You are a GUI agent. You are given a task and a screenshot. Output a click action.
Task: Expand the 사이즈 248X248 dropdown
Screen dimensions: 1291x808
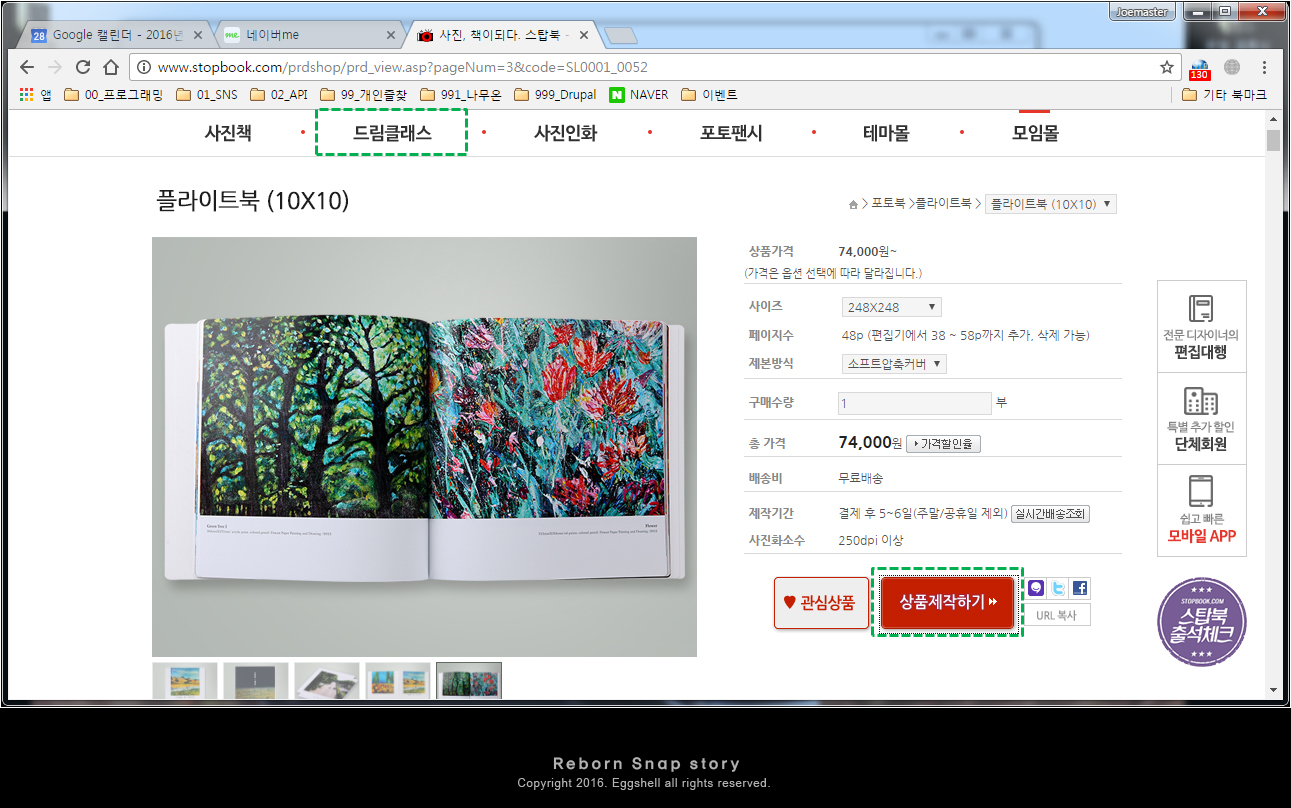(x=891, y=307)
